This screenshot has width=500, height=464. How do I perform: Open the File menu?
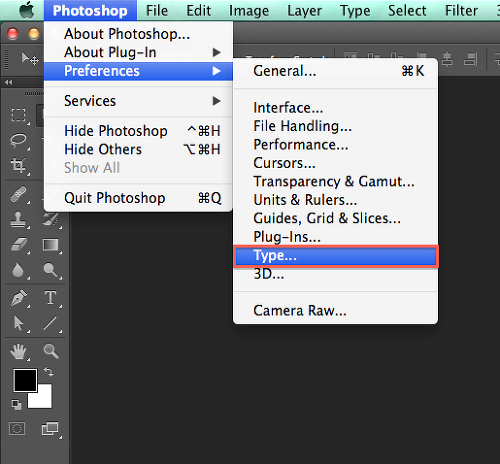pyautogui.click(x=157, y=11)
